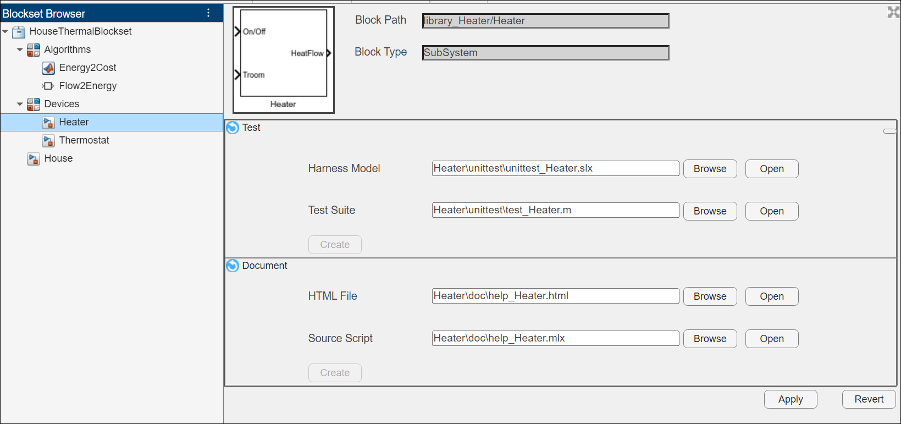Click the Source Script label

[341, 338]
